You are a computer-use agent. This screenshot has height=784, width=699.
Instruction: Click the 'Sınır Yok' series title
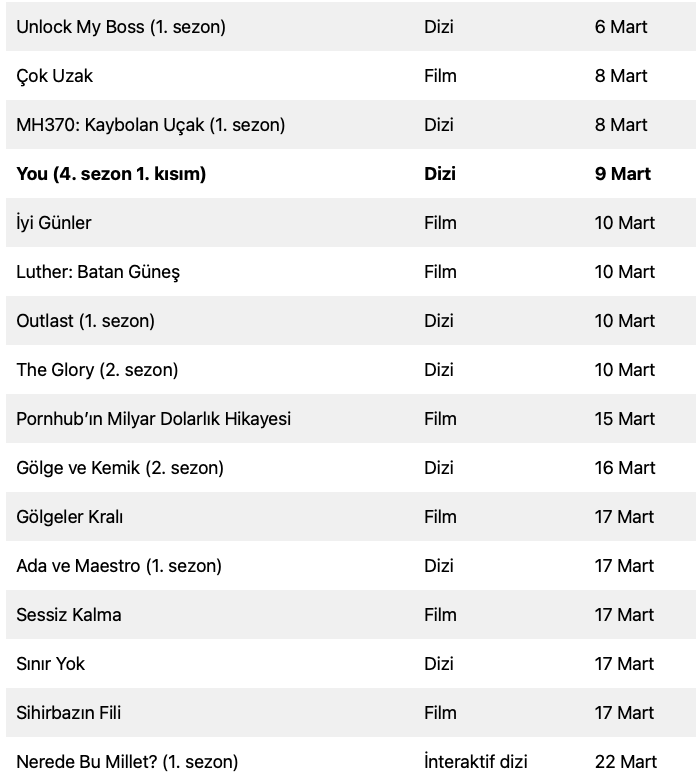(51, 664)
